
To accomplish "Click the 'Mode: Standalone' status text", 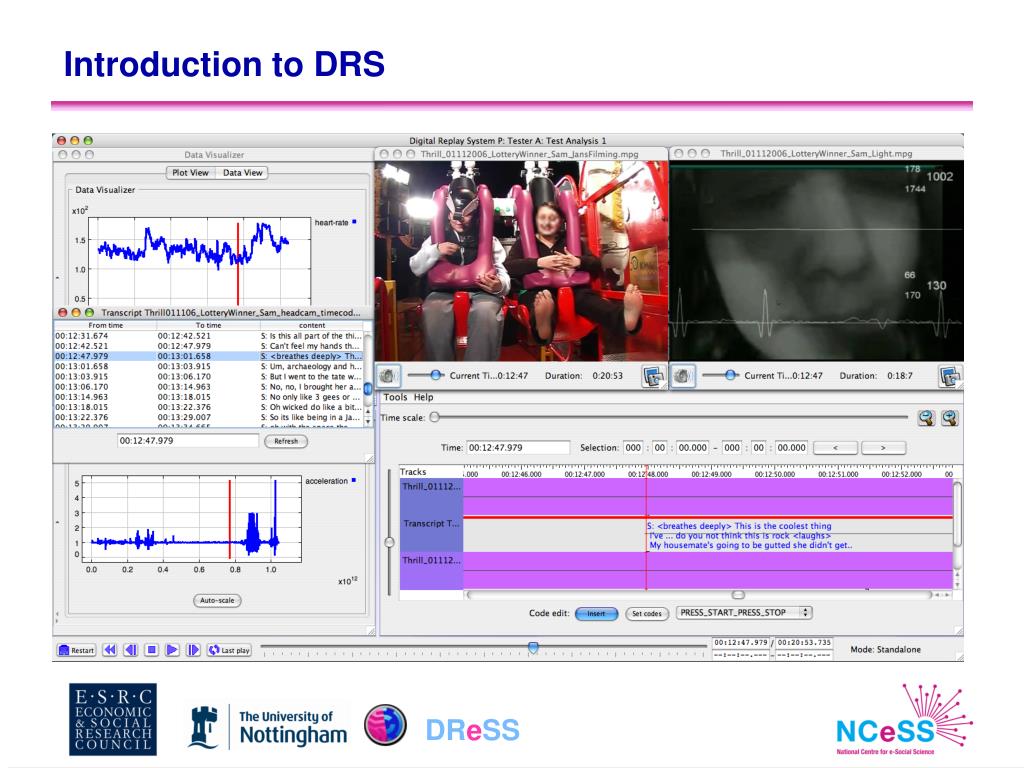I will point(886,650).
